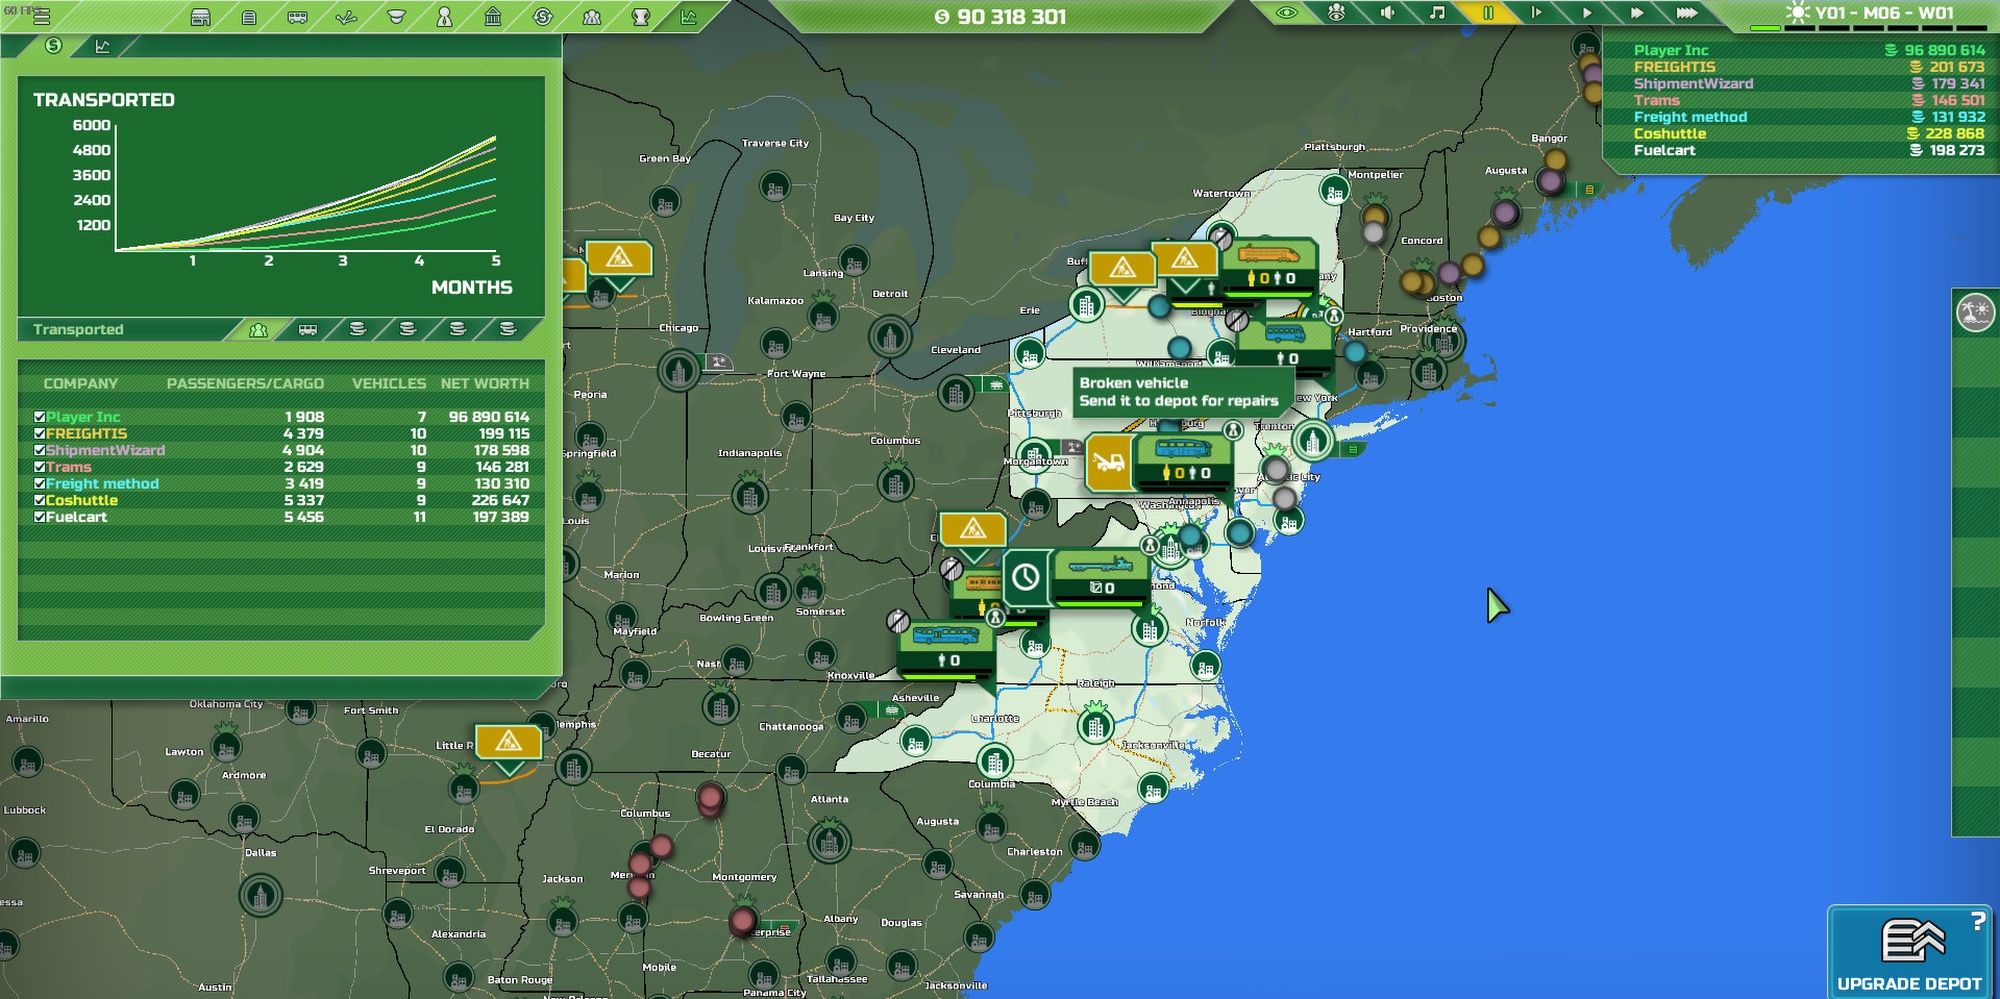
Task: Click the Dallas city marker
Action: [x=260, y=895]
